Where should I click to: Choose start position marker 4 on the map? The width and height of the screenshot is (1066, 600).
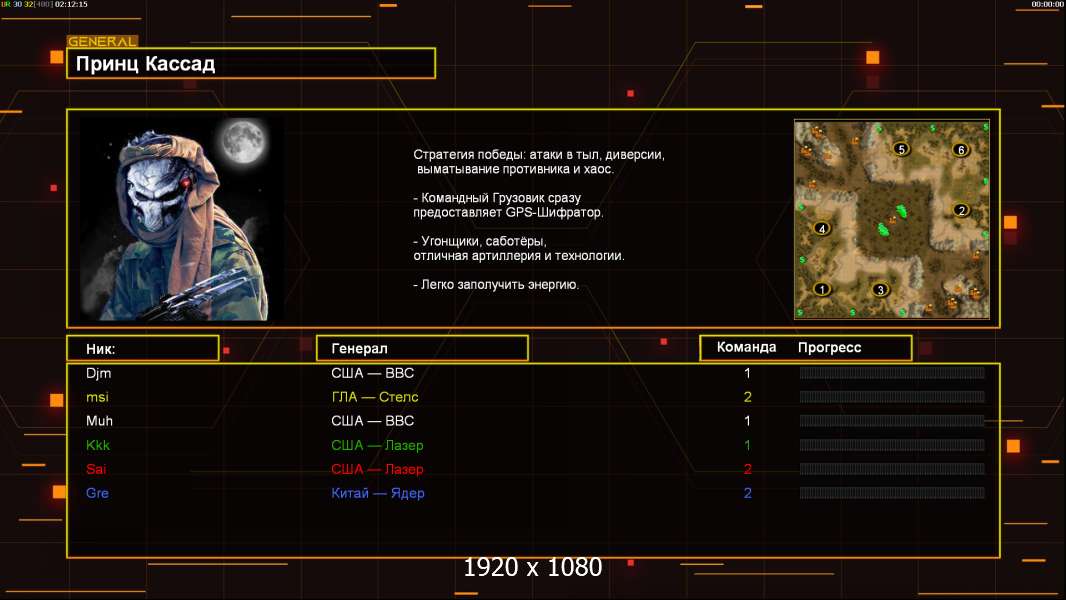822,229
